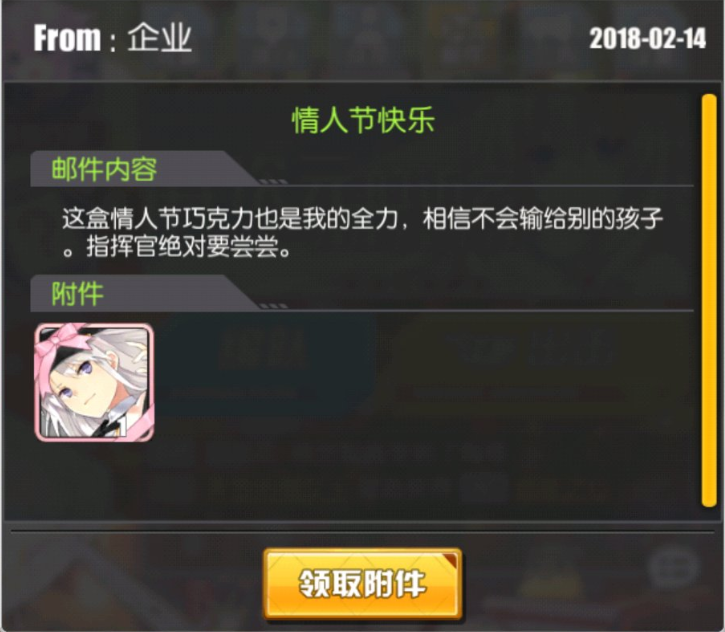Image resolution: width=725 pixels, height=632 pixels.
Task: Click dots decoration beside 附件 header
Action: point(273,306)
